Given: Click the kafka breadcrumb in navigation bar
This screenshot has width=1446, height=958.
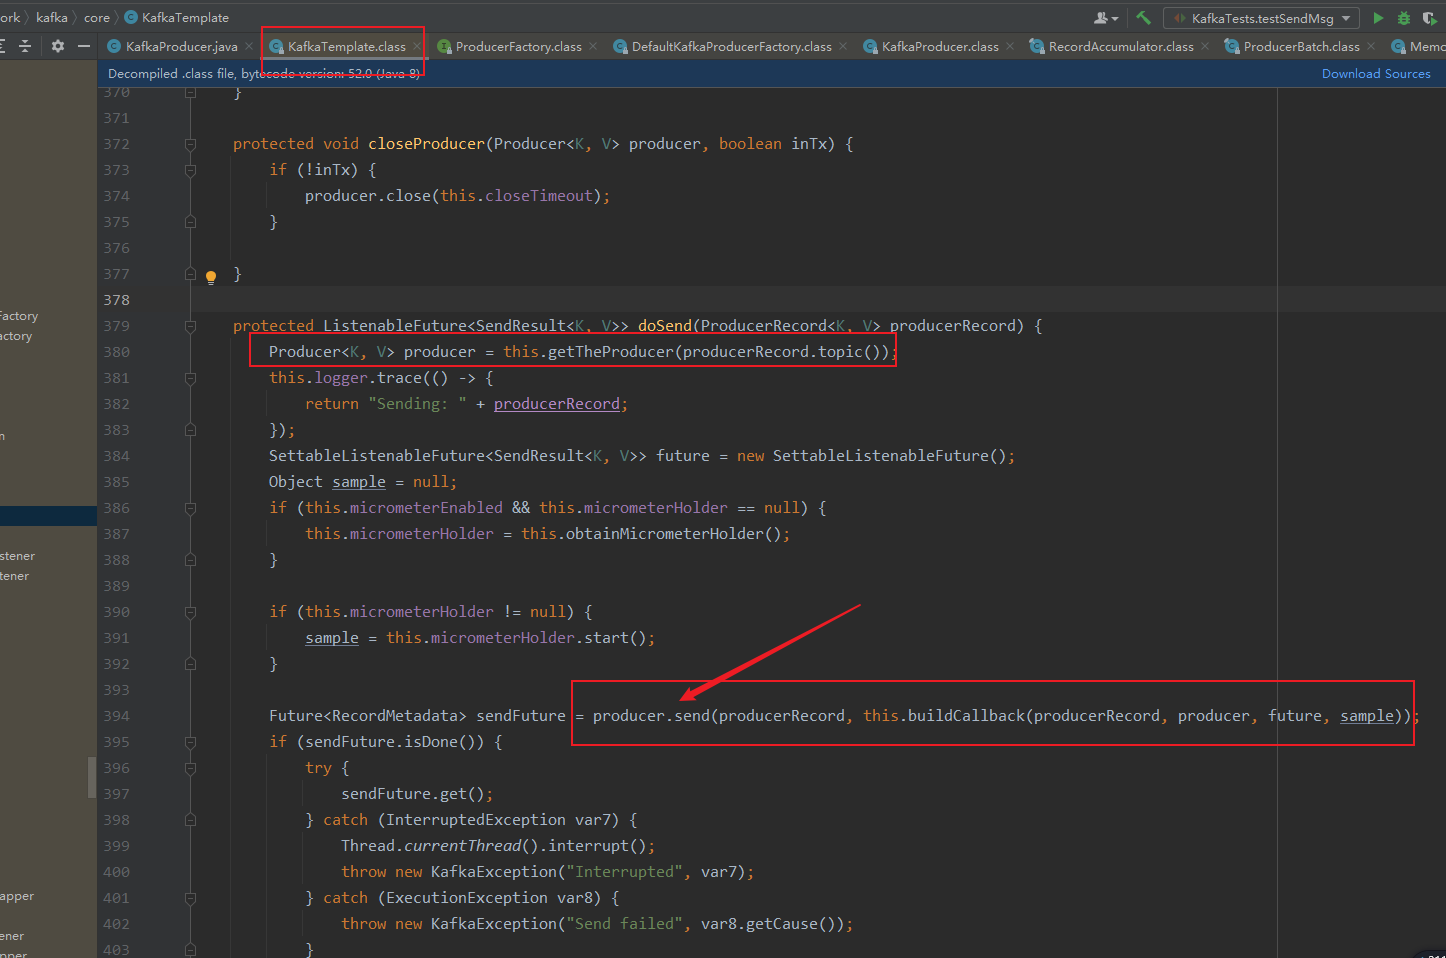Looking at the screenshot, I should click(x=52, y=18).
